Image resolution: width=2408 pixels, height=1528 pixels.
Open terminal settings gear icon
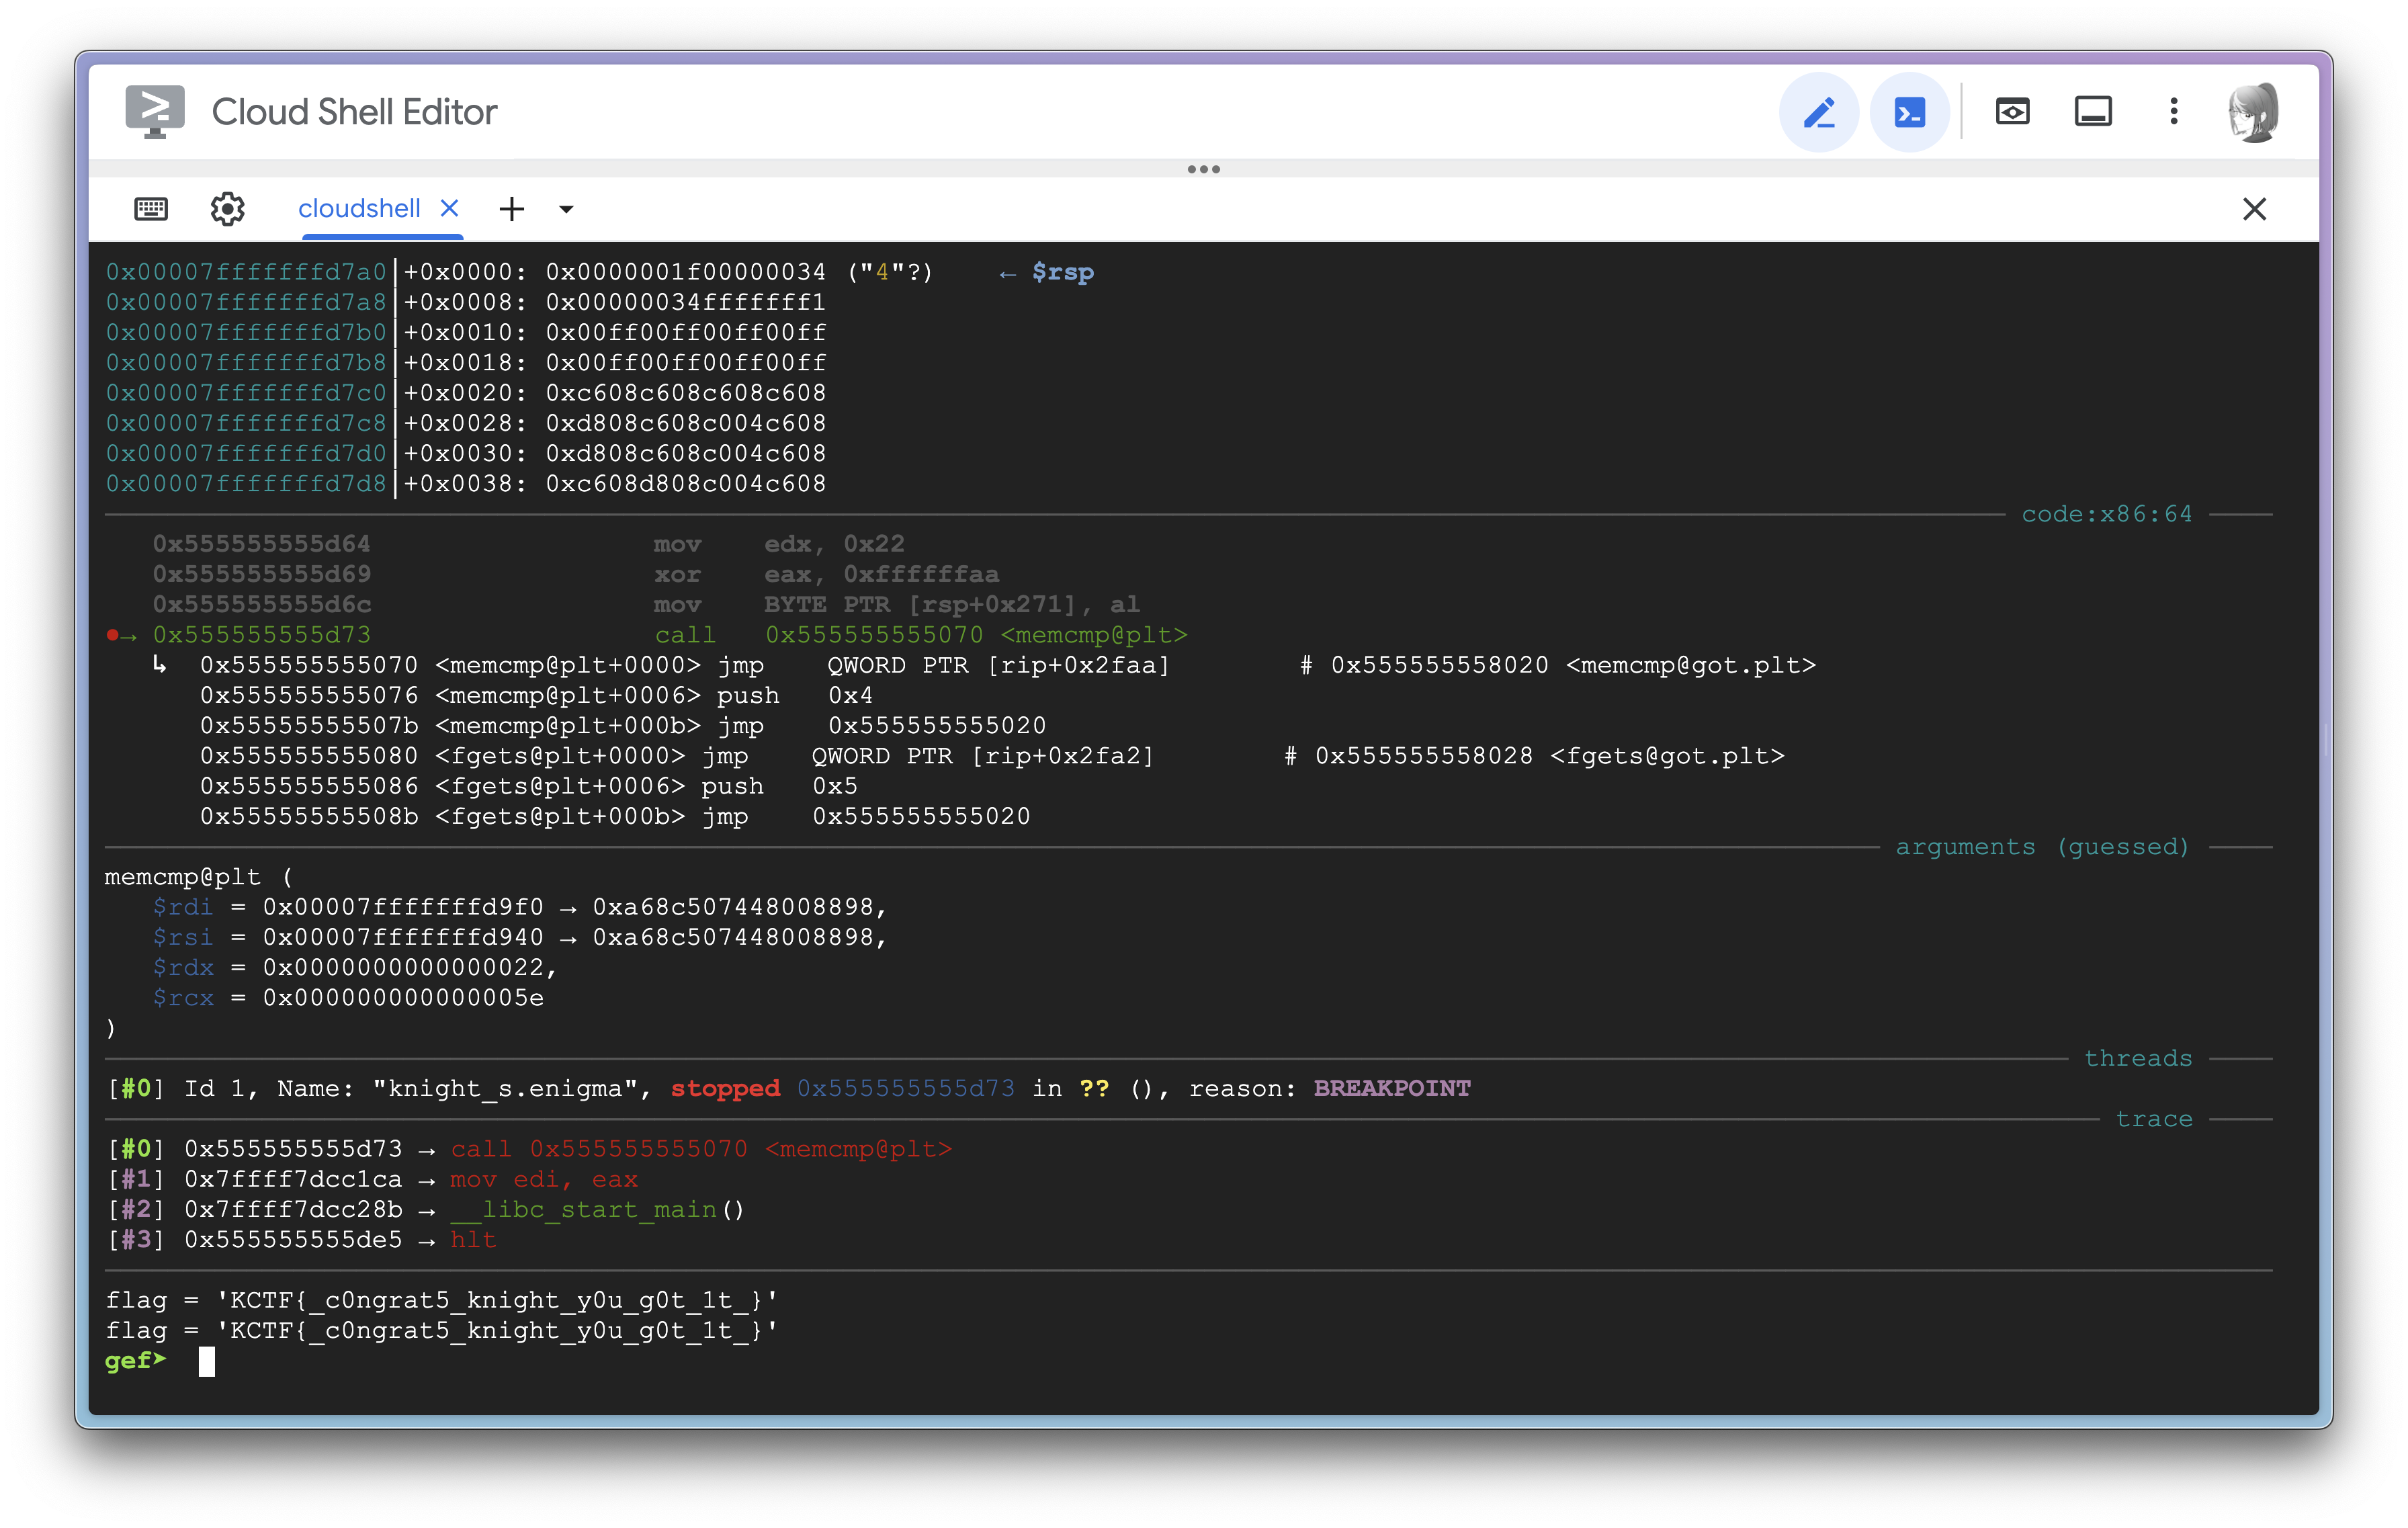point(227,208)
